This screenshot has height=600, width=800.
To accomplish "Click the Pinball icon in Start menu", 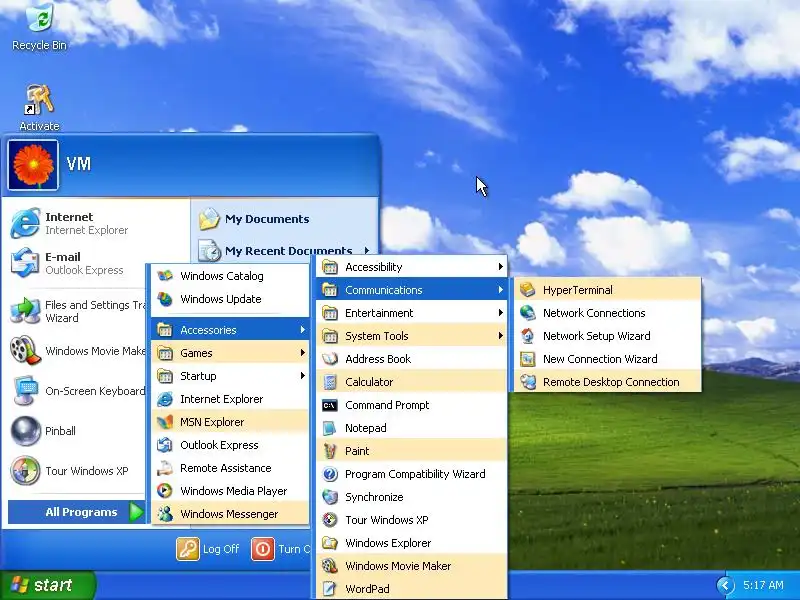I will pyautogui.click(x=25, y=431).
